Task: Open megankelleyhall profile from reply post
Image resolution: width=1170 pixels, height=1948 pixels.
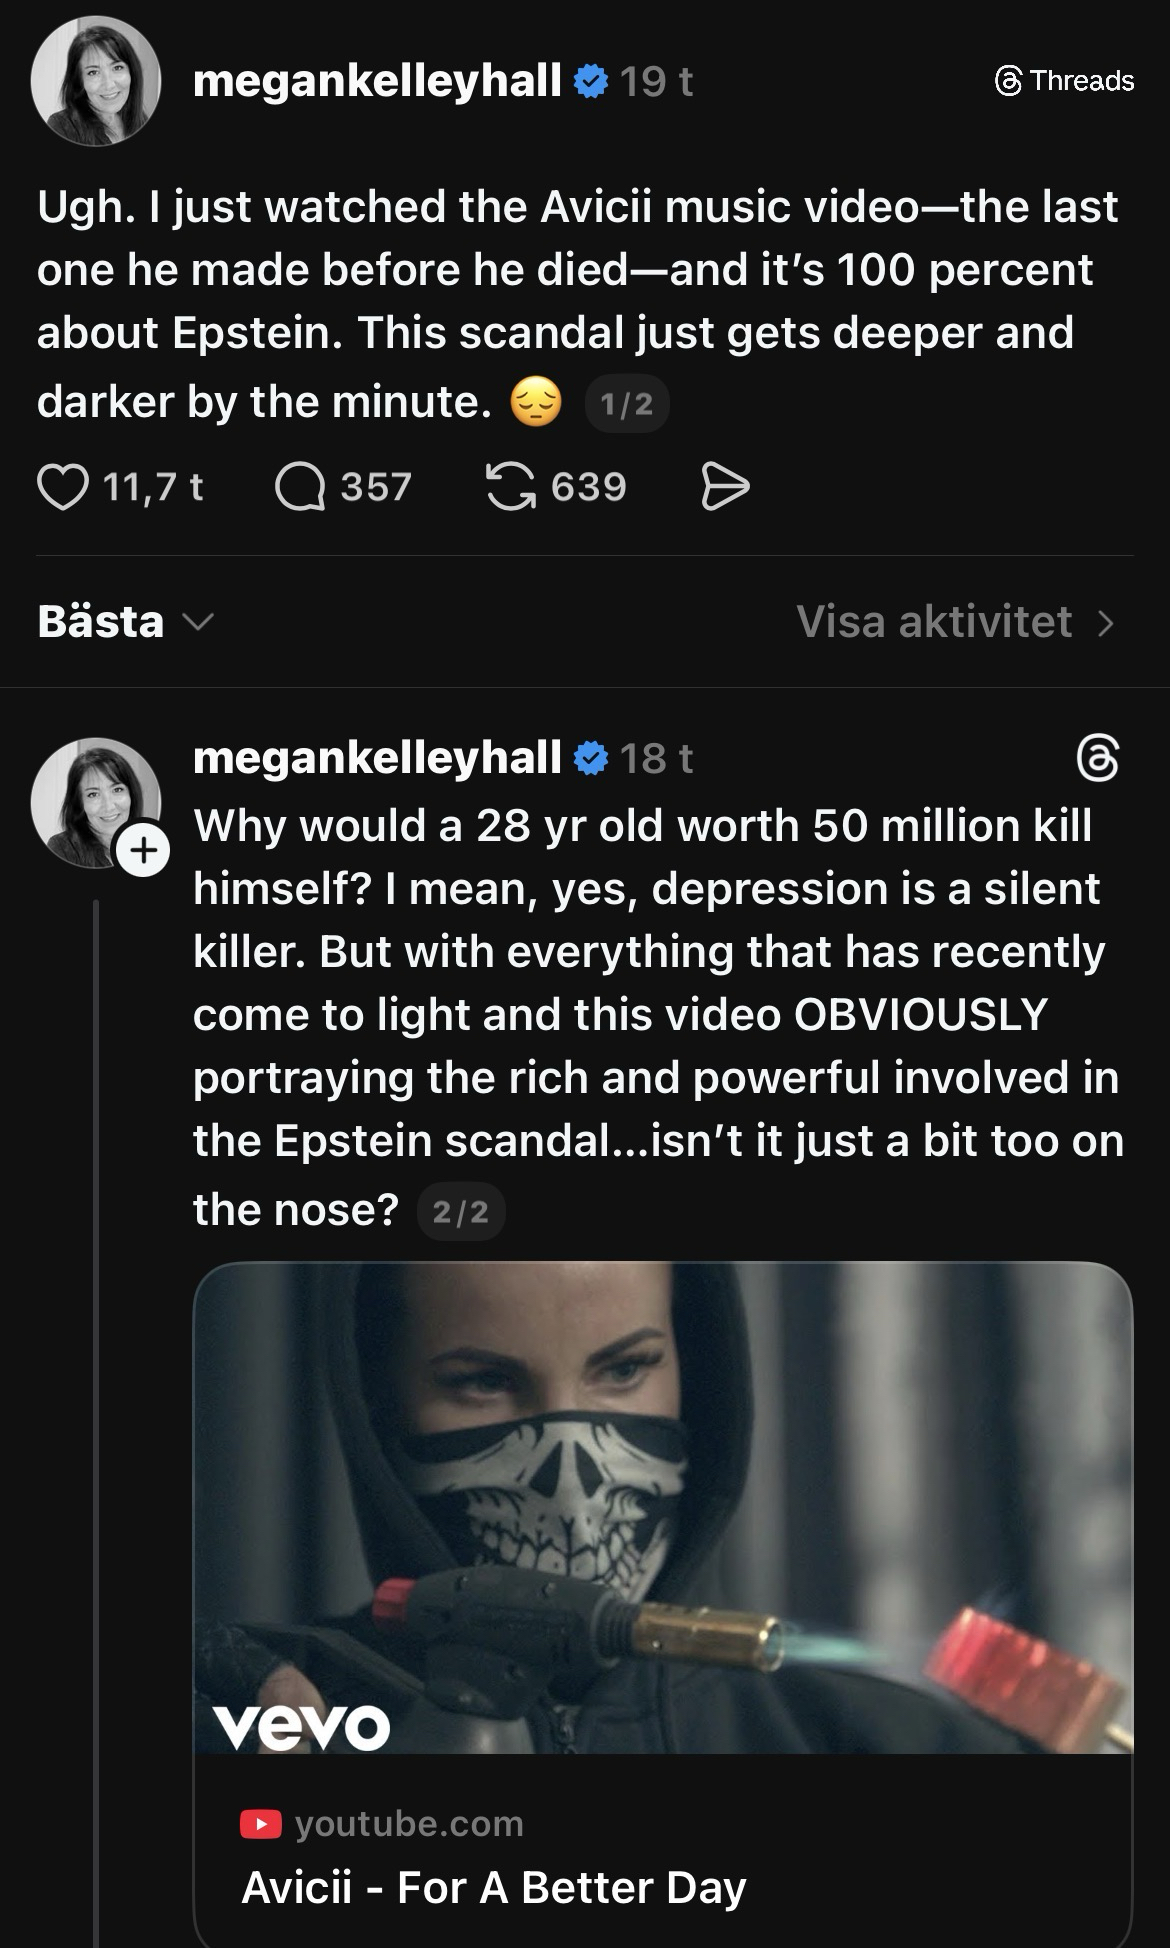Action: (377, 758)
